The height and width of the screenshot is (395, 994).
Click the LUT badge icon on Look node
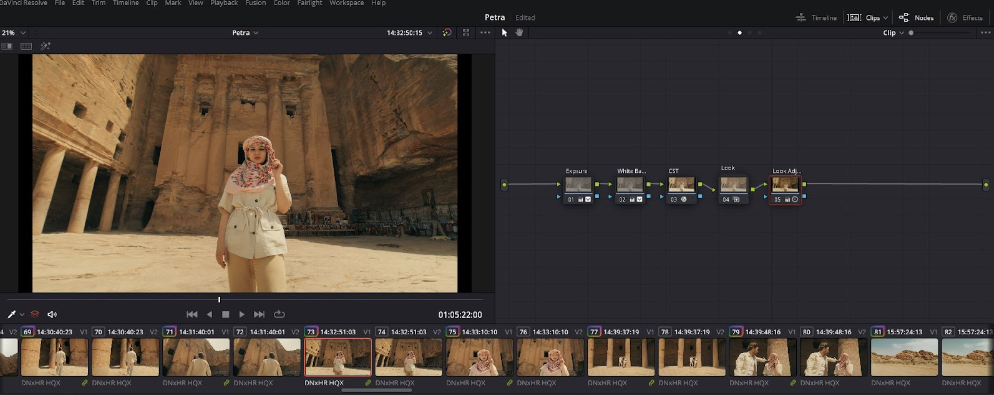click(736, 199)
